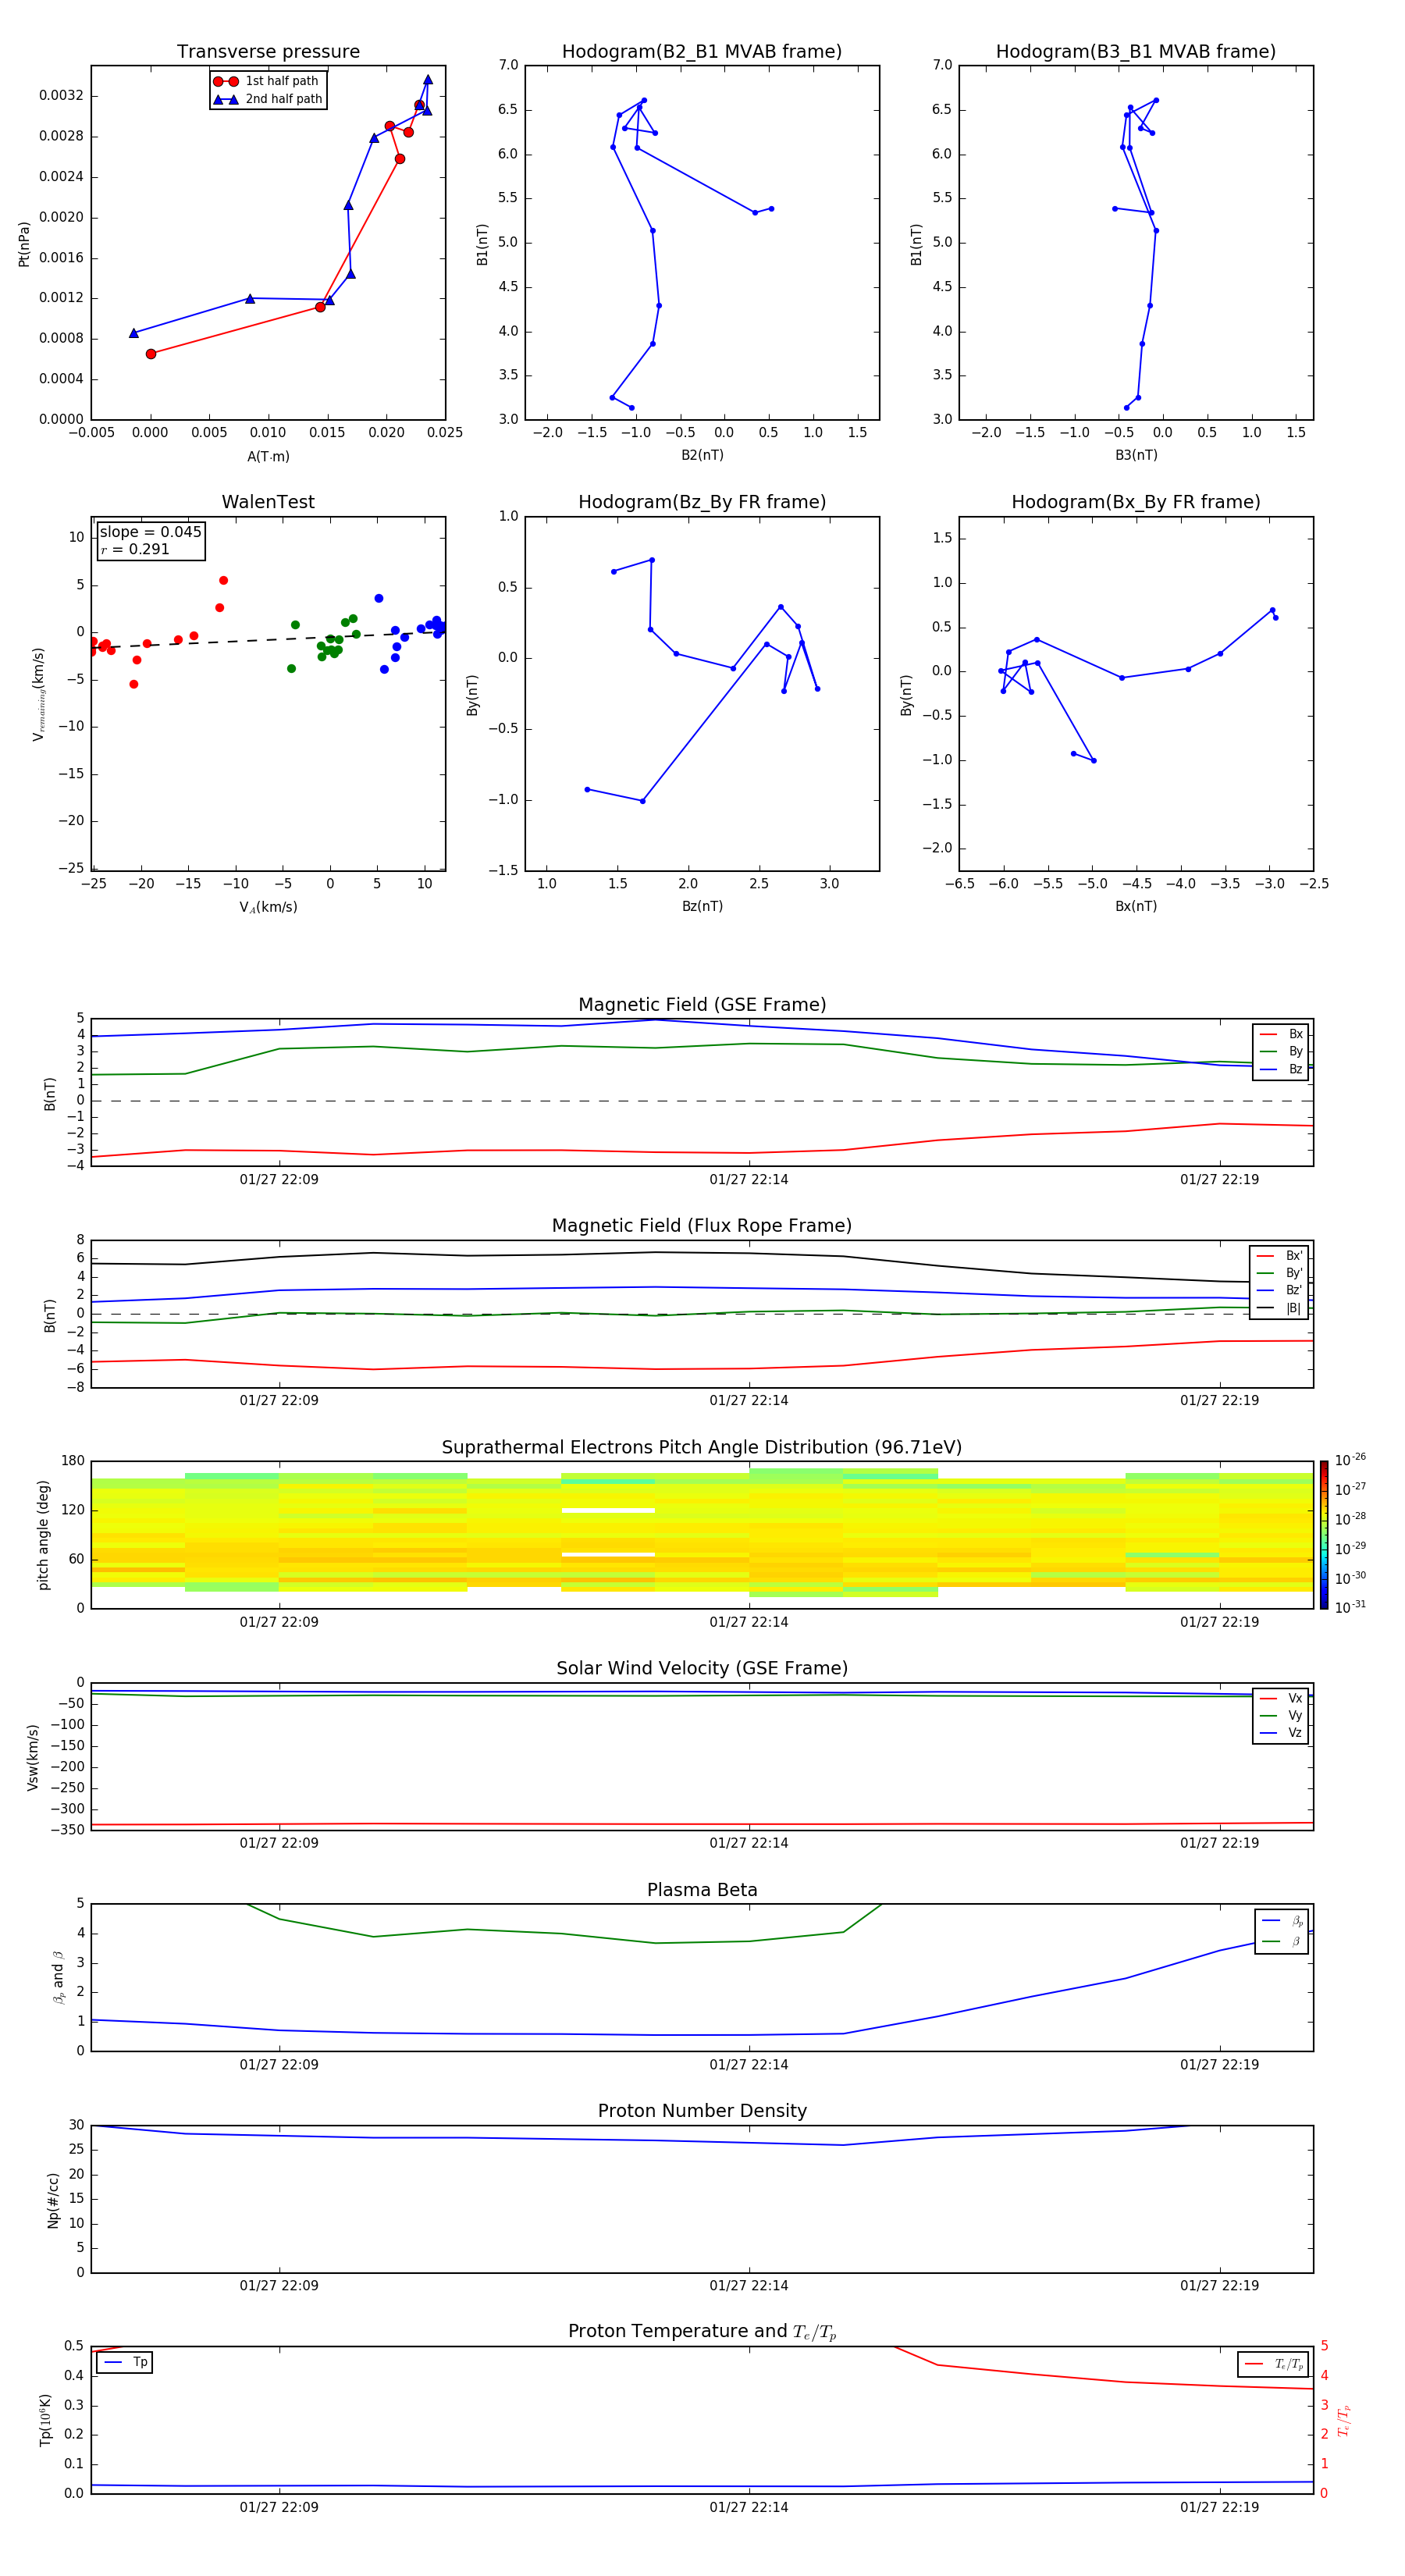Click the 'Bz(nT)' x-axis label
Viewport: 1405px width, 2576px height.
click(x=702, y=906)
